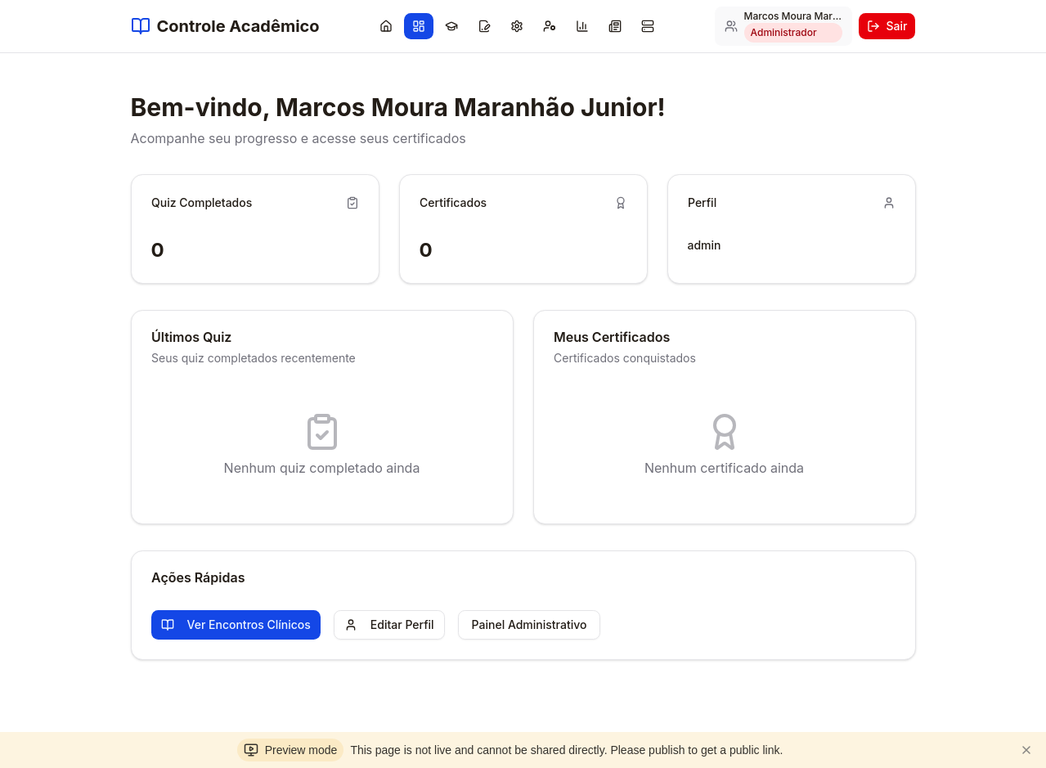This screenshot has height=768, width=1046.
Task: Click the Preview mode label
Action: tap(290, 749)
